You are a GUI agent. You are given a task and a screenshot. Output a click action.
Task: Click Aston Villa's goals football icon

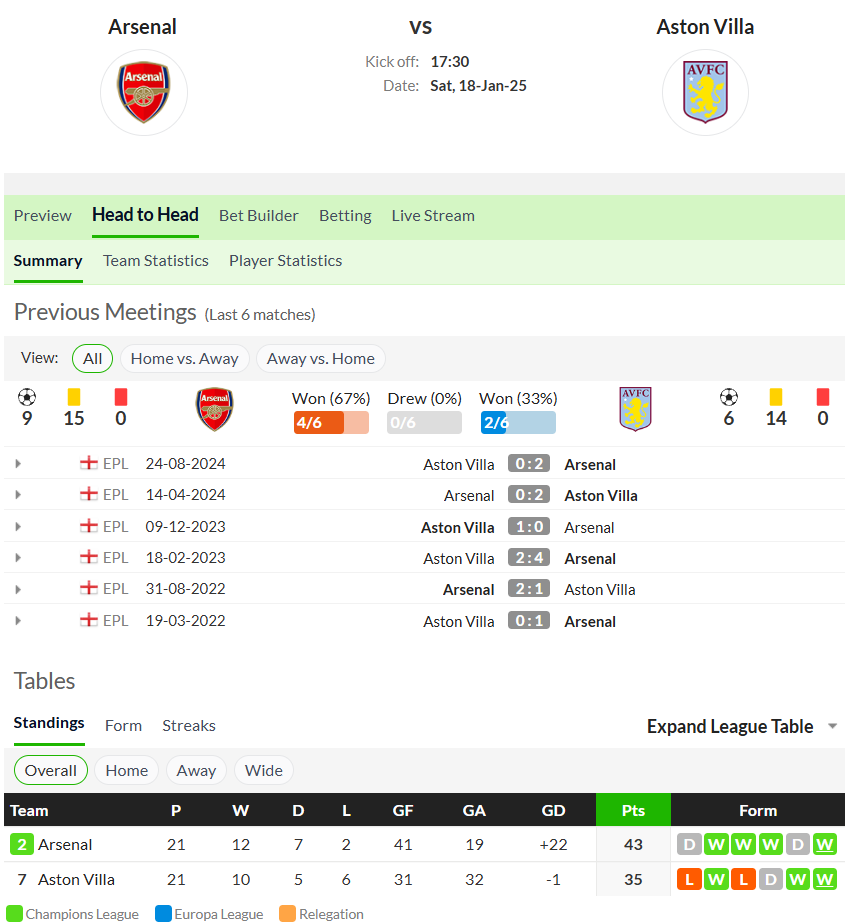point(729,397)
